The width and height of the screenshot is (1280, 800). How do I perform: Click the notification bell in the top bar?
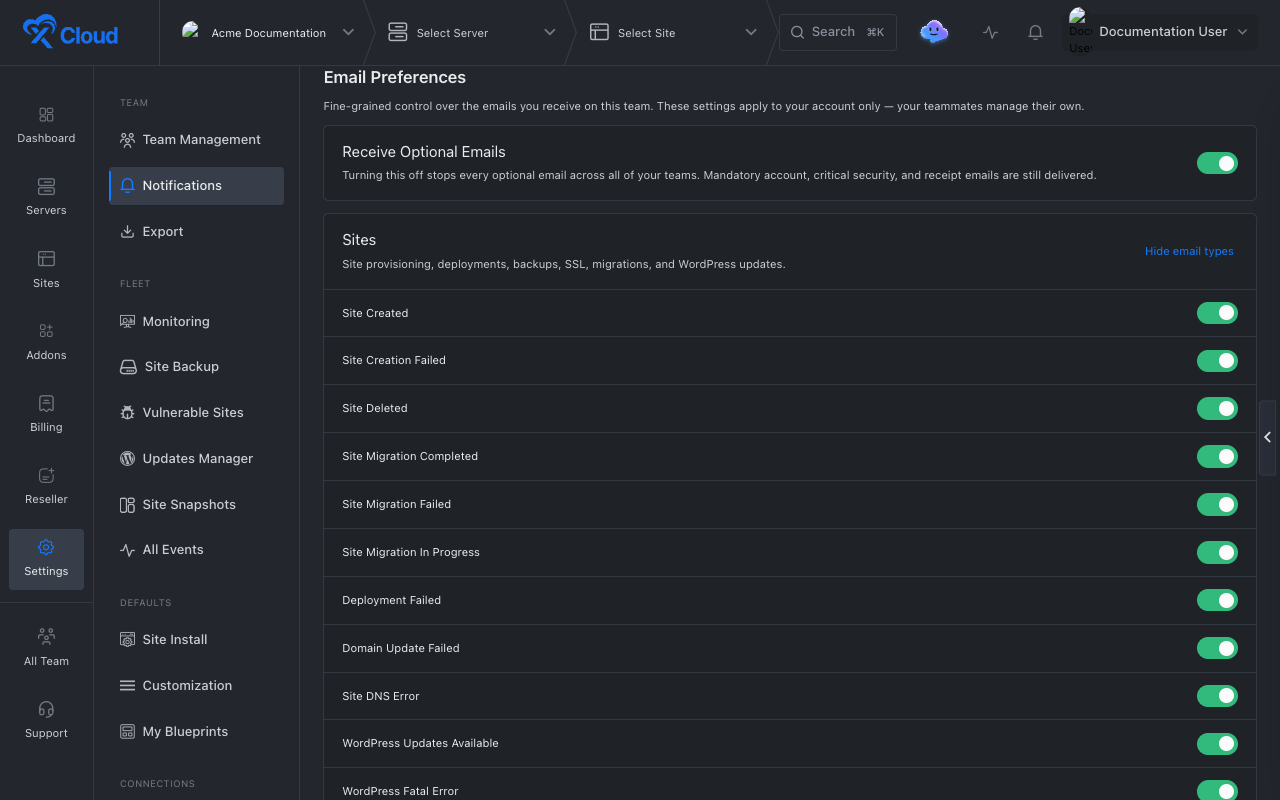tap(1035, 32)
